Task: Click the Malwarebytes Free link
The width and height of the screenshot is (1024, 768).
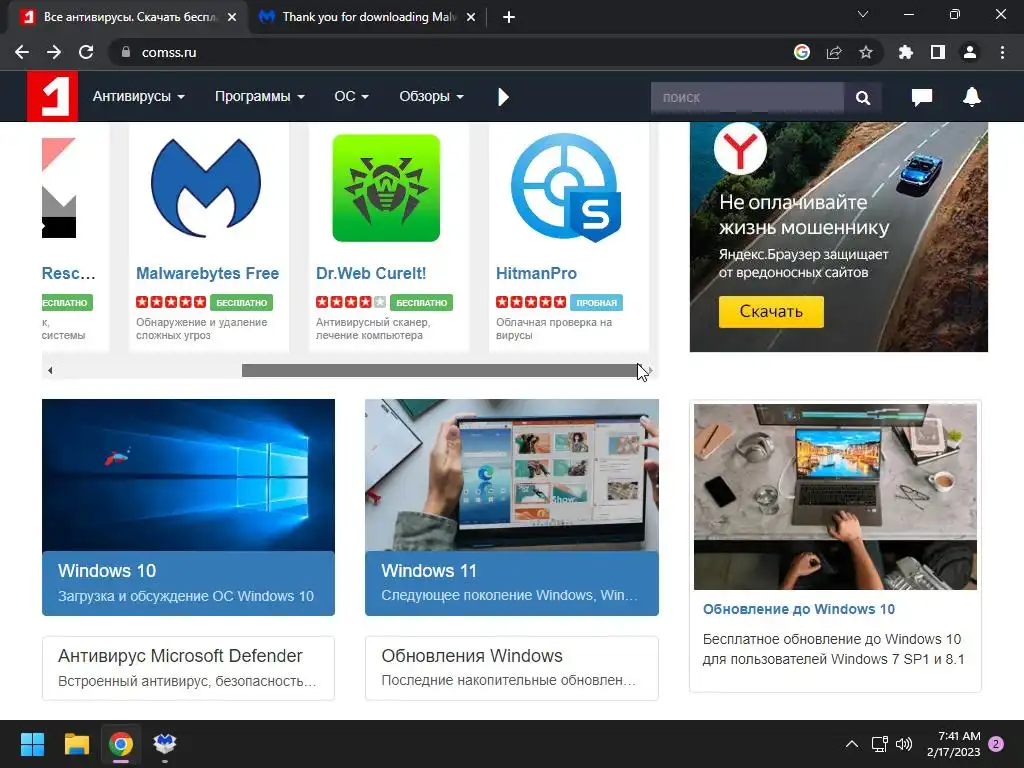Action: [x=207, y=274]
